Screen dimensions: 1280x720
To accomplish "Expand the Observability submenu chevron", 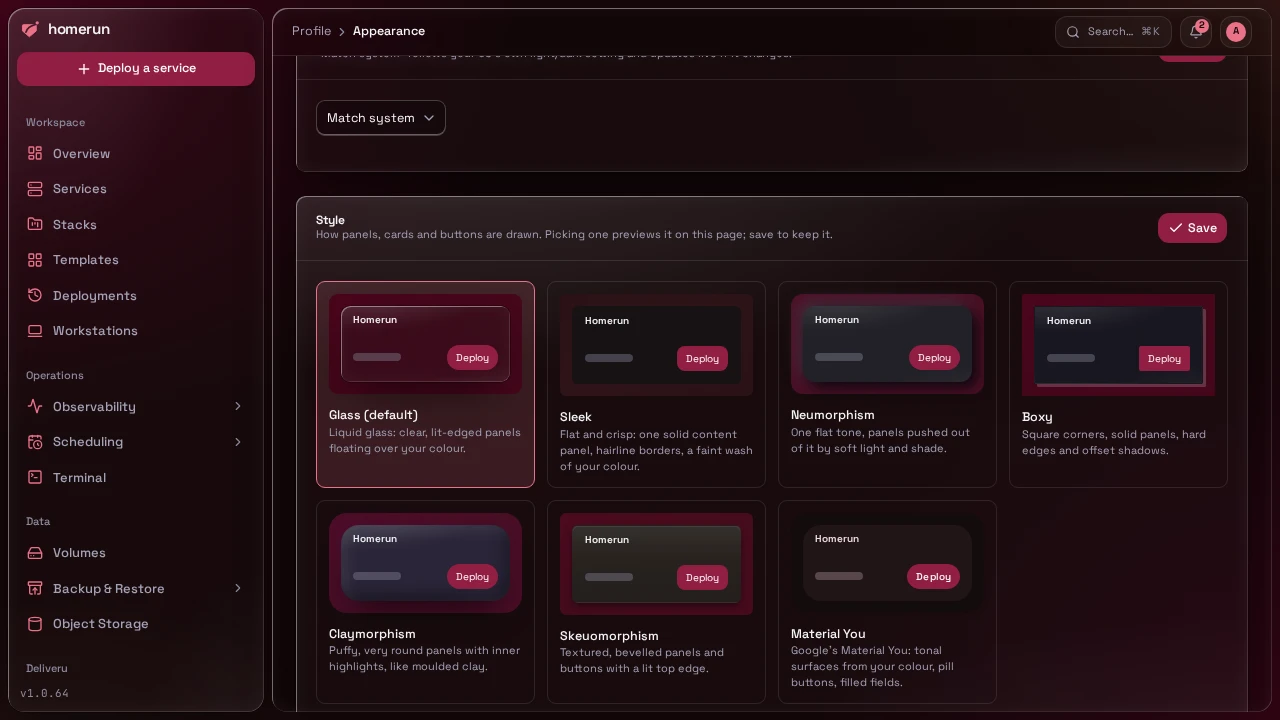I will 238,406.
